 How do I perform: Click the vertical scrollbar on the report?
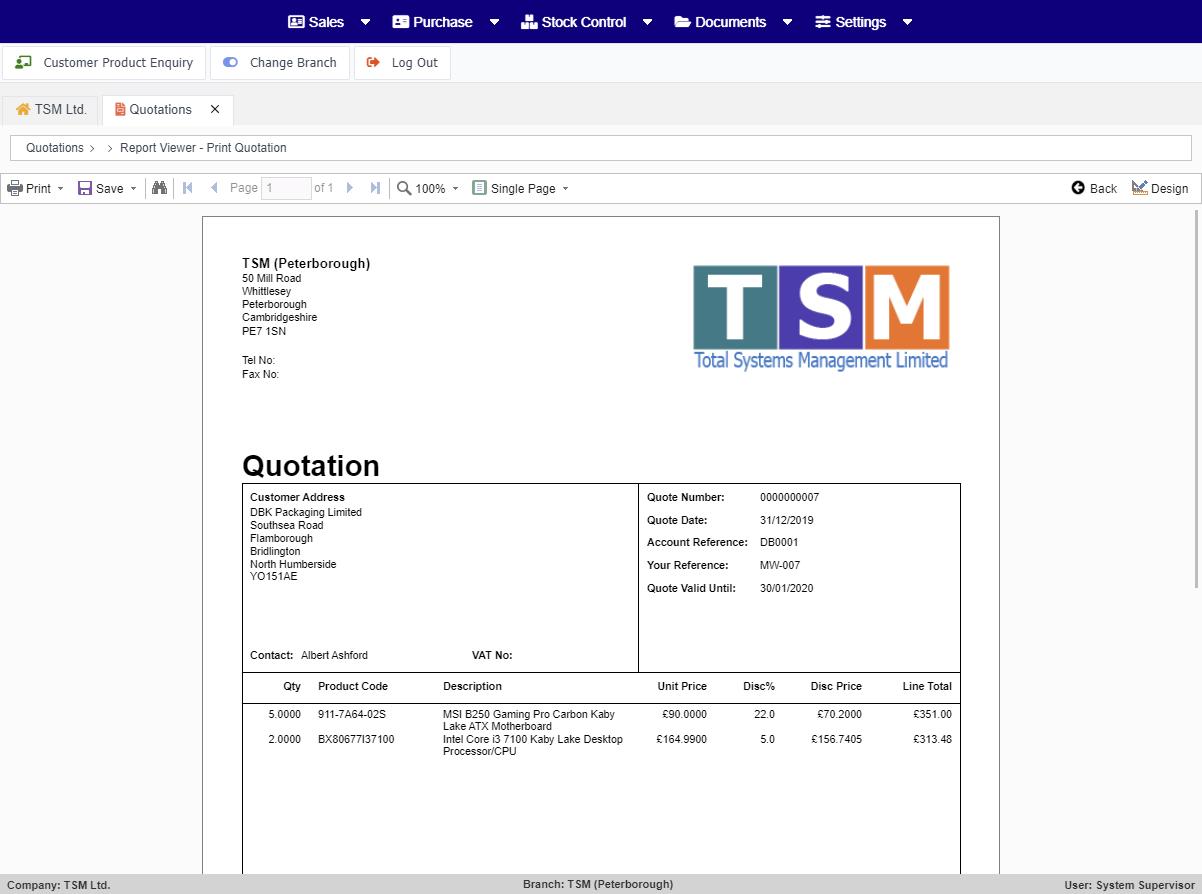[1198, 400]
